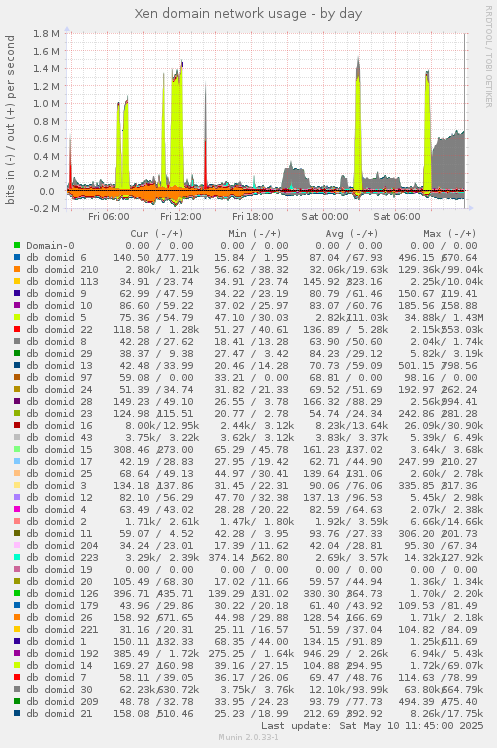497x748 pixels.
Task: Click the Munin 2.0.33-1 version text
Action: pyautogui.click(x=248, y=737)
